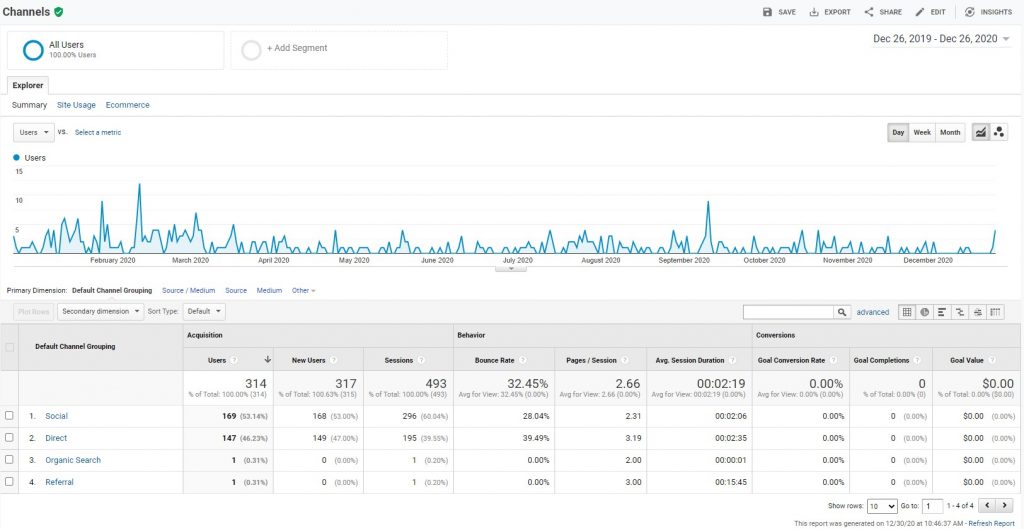Toggle the select-all checkbox in table header

9,347
